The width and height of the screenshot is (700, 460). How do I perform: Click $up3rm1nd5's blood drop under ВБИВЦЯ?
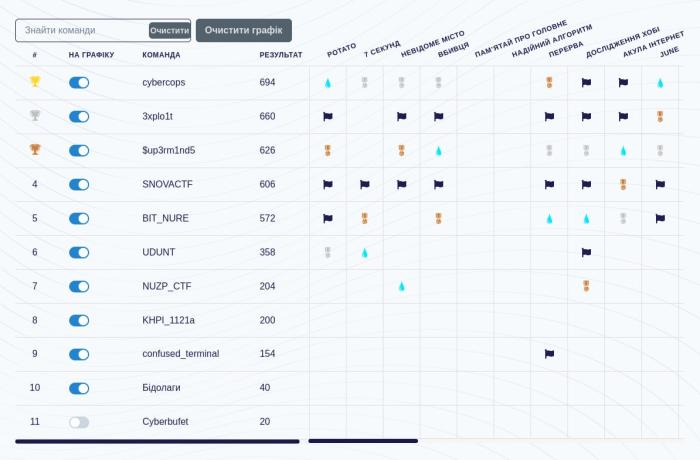click(x=438, y=151)
